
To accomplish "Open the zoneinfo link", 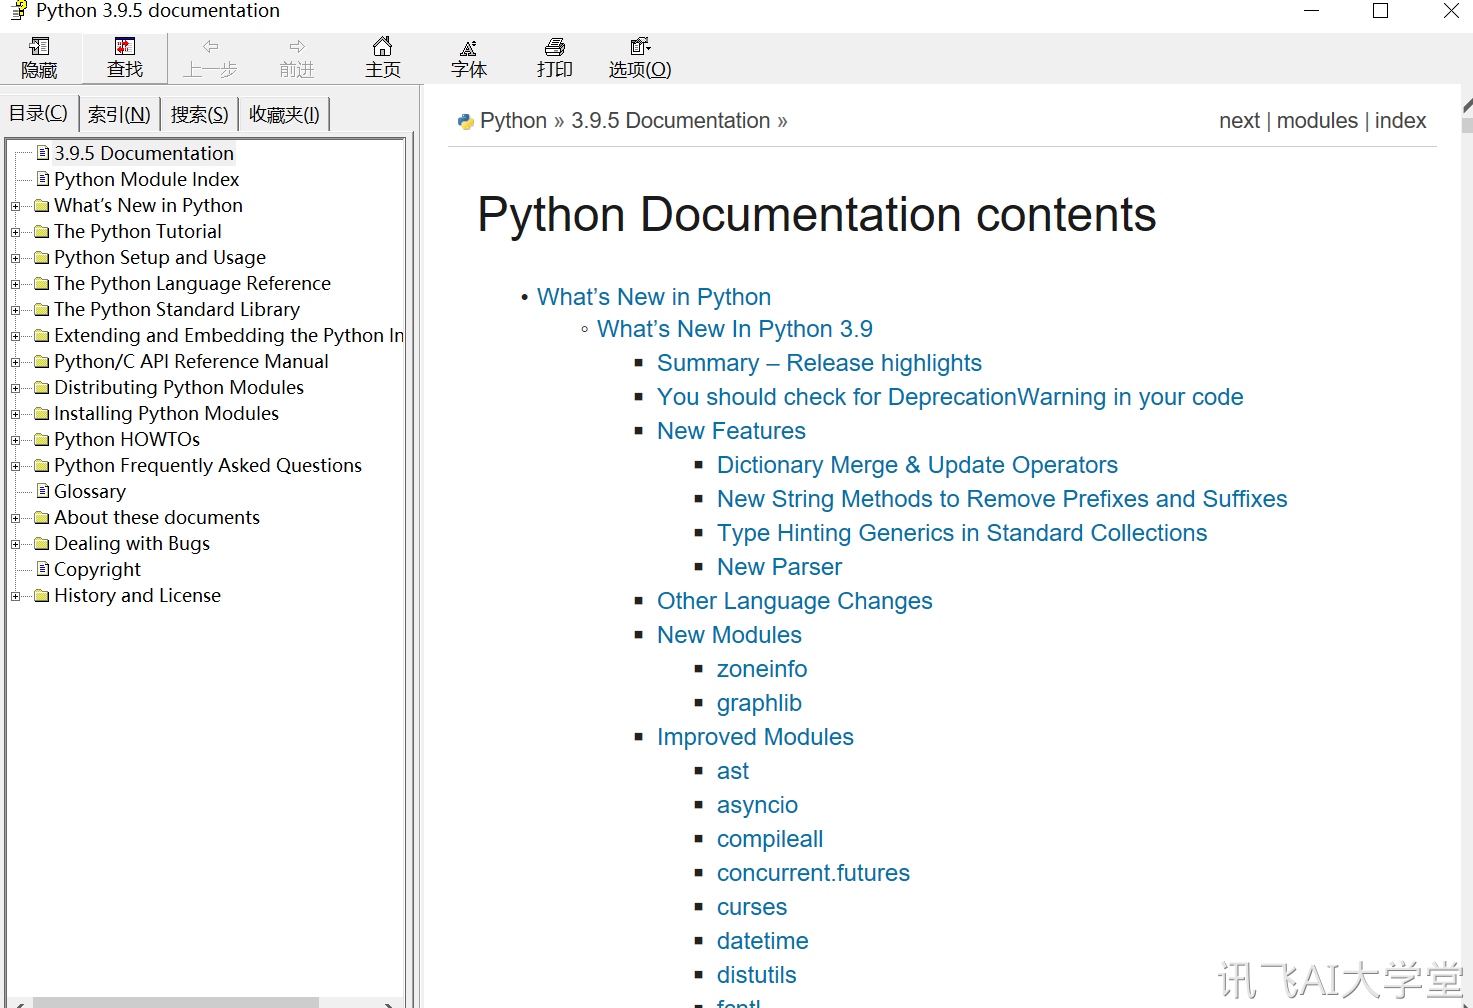I will [x=762, y=669].
